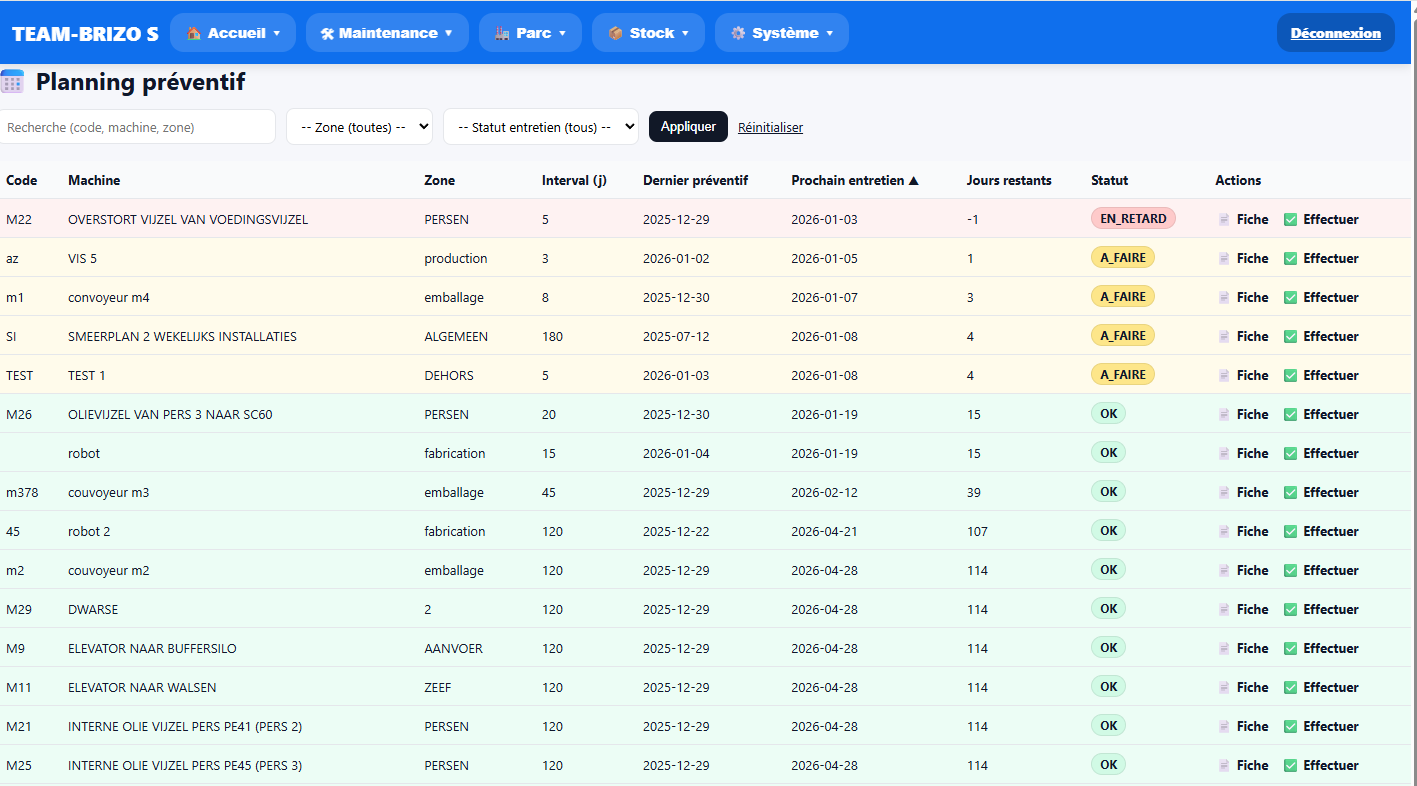This screenshot has width=1417, height=786.
Task: Click the calendar icon beside Planning préventif
Action: [x=13, y=82]
